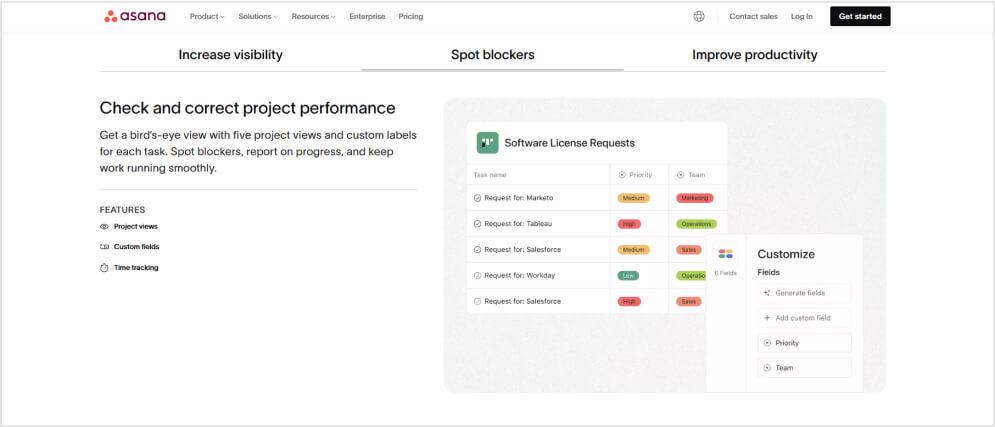Click the circle icon in the Customize Team field
The width and height of the screenshot is (995, 427).
(767, 368)
